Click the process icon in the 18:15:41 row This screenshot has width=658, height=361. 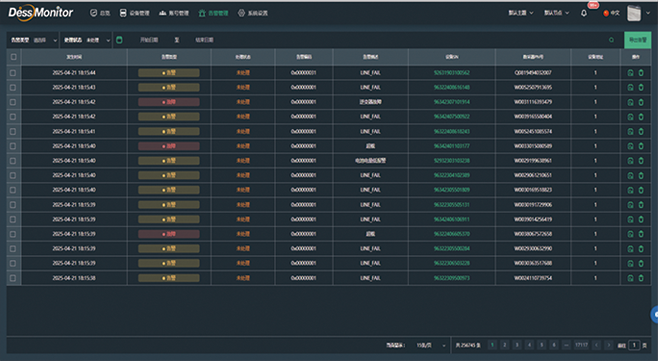(x=630, y=131)
